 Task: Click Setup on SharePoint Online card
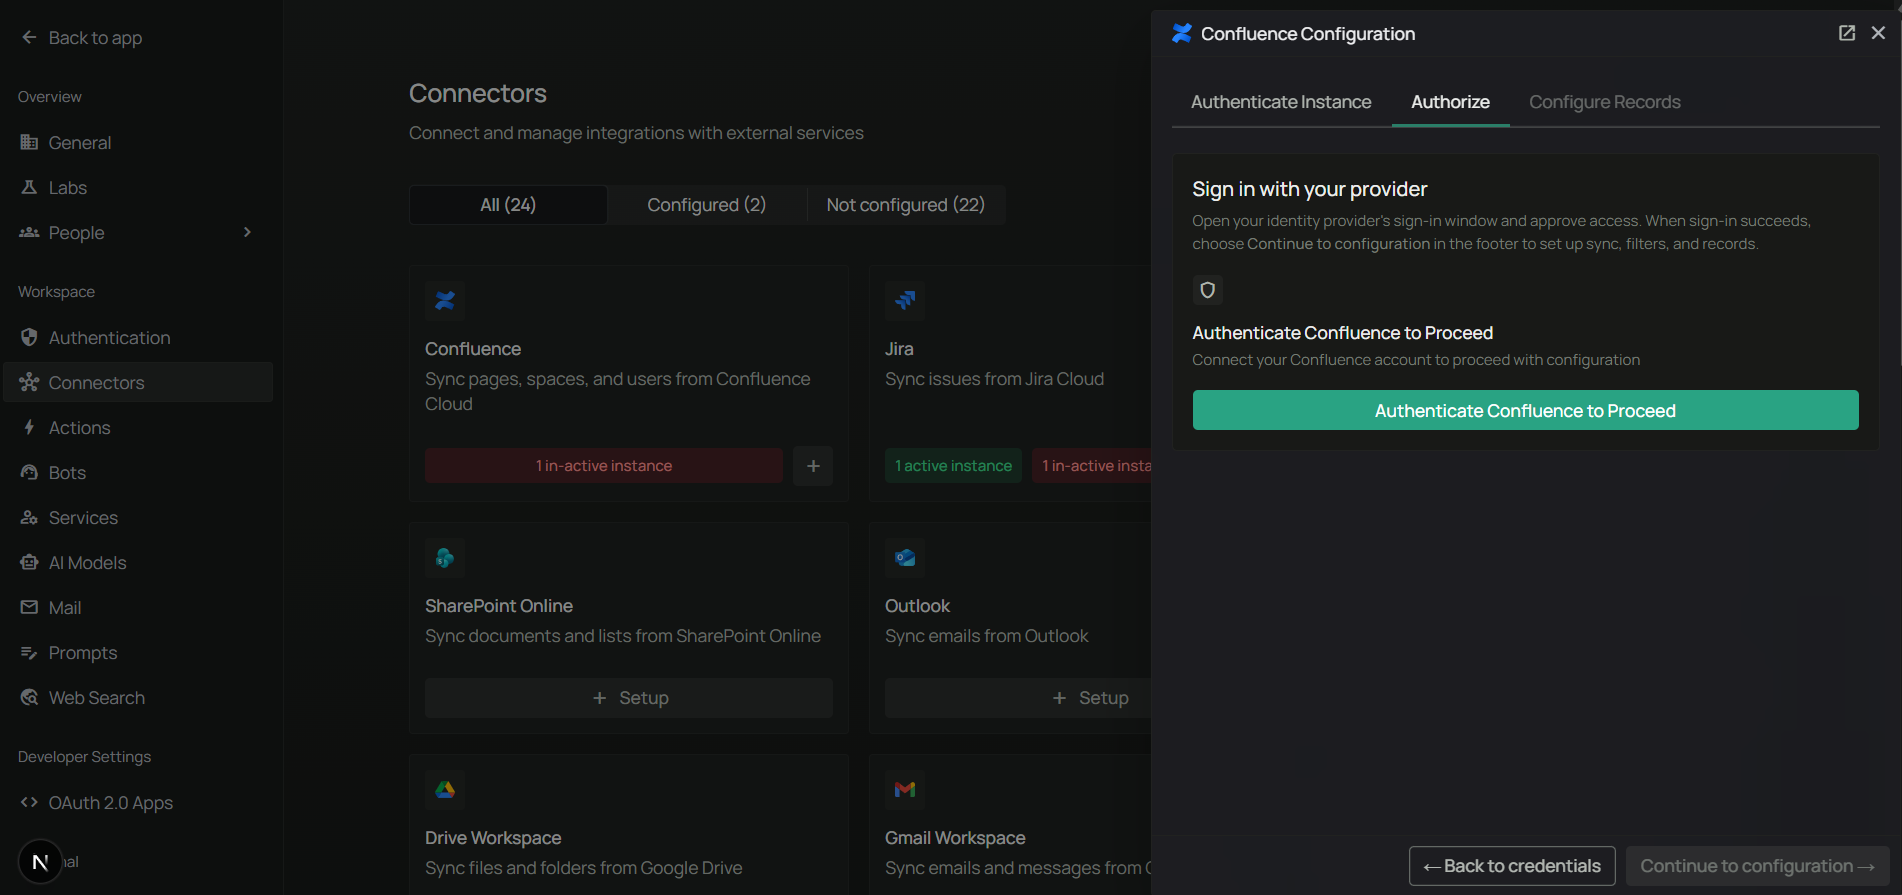[x=629, y=698]
